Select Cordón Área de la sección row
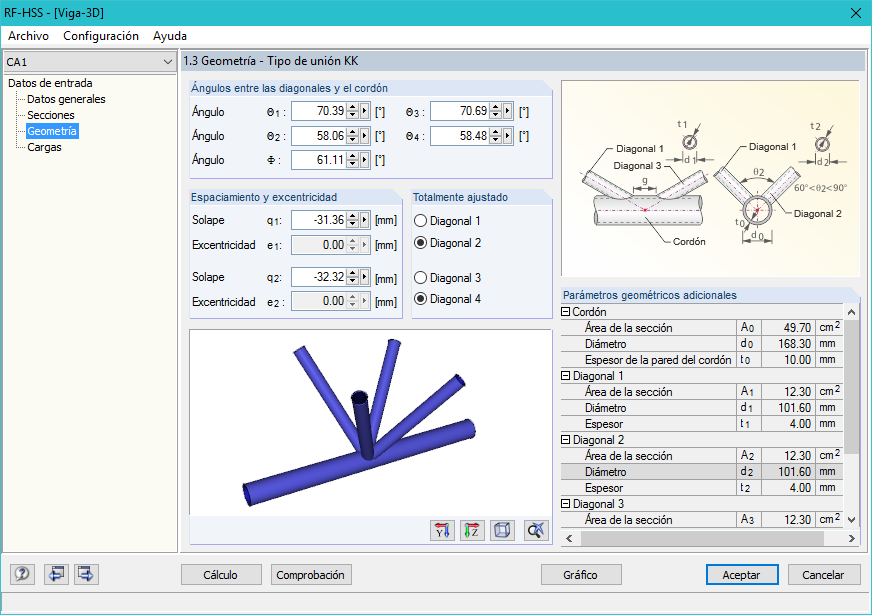The image size is (872, 615). [x=702, y=328]
